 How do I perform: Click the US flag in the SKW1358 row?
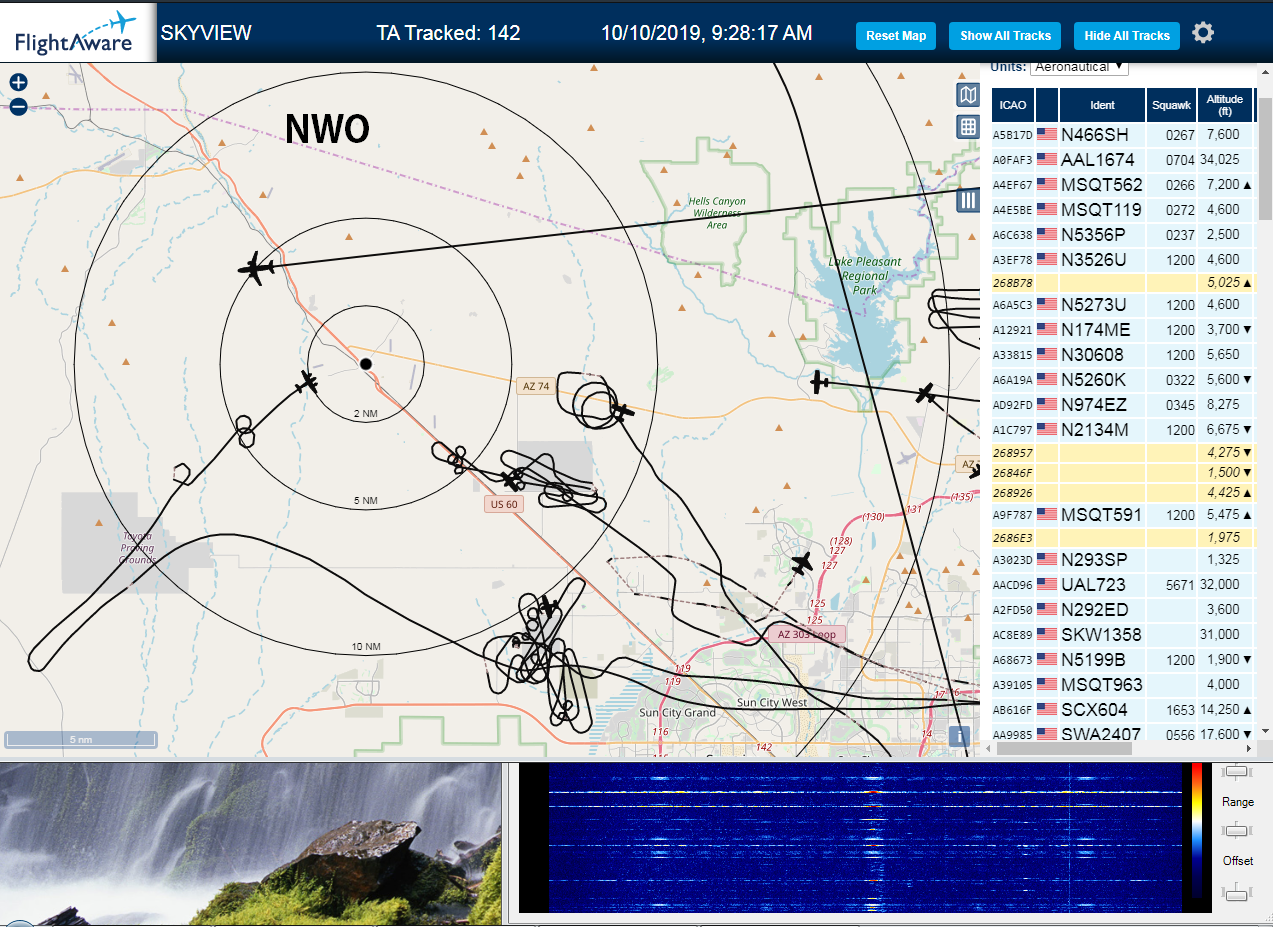click(1047, 634)
